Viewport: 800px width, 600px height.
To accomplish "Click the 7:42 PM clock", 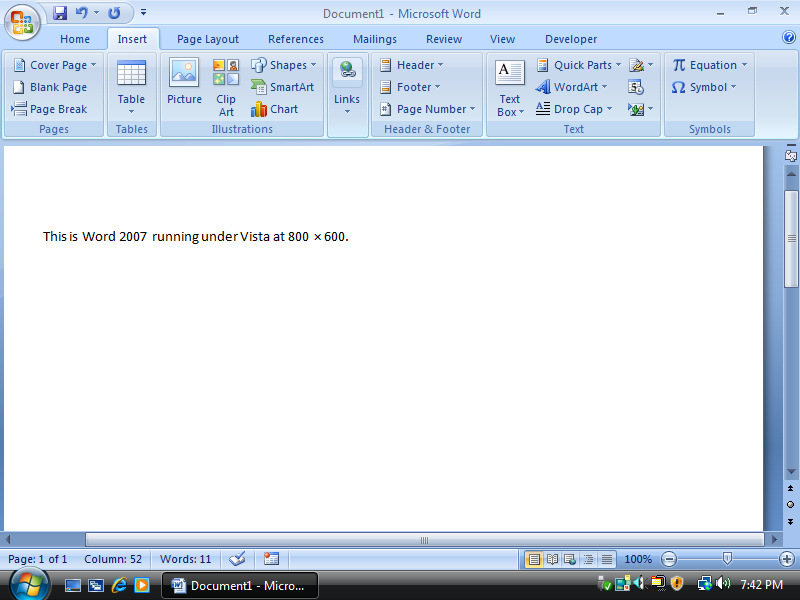I will click(762, 585).
